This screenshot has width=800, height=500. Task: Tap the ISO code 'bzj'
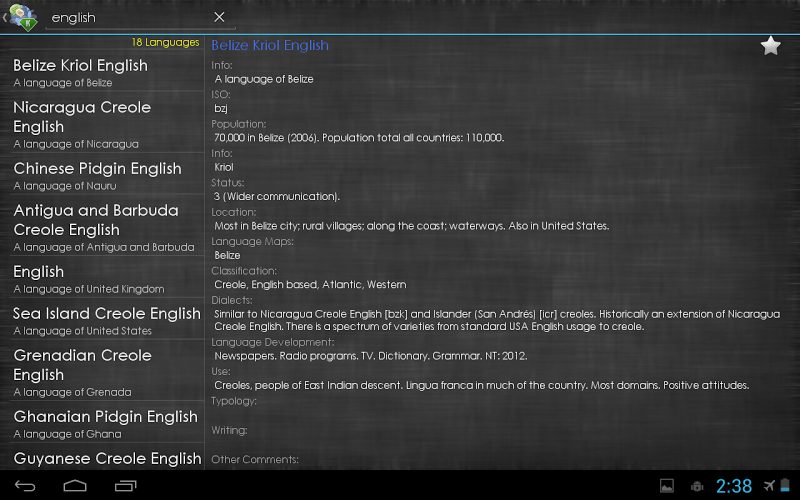221,109
